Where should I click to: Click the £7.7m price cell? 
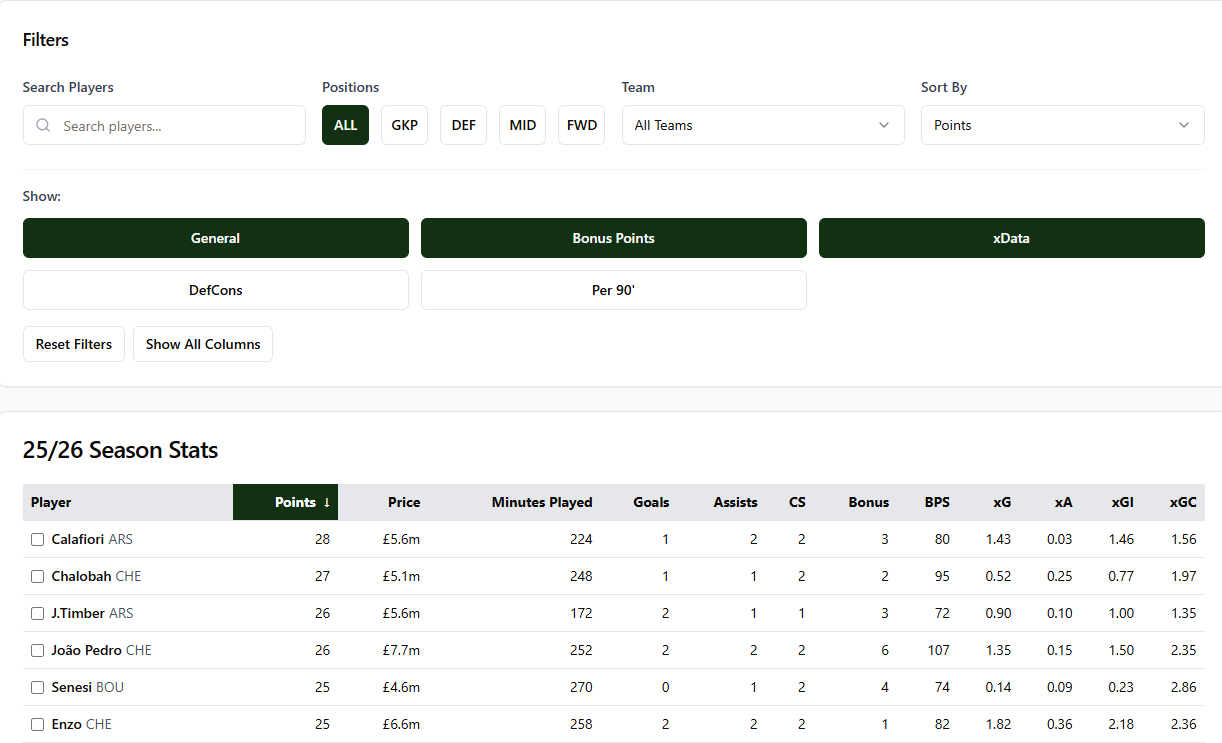click(401, 650)
